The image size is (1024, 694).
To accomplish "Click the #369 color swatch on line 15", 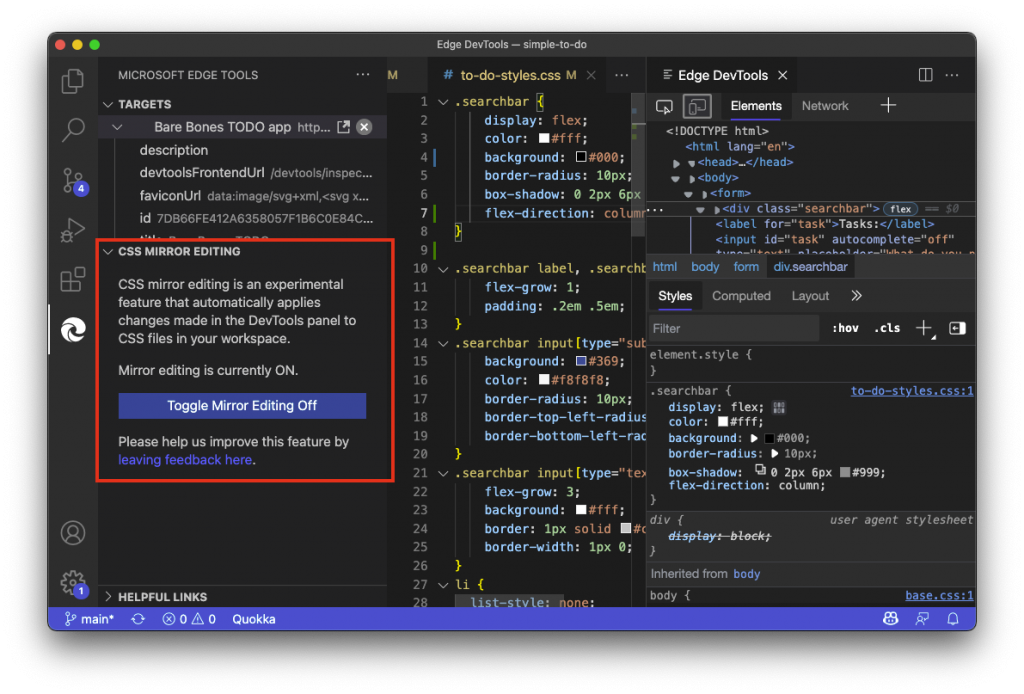I will pyautogui.click(x=581, y=361).
